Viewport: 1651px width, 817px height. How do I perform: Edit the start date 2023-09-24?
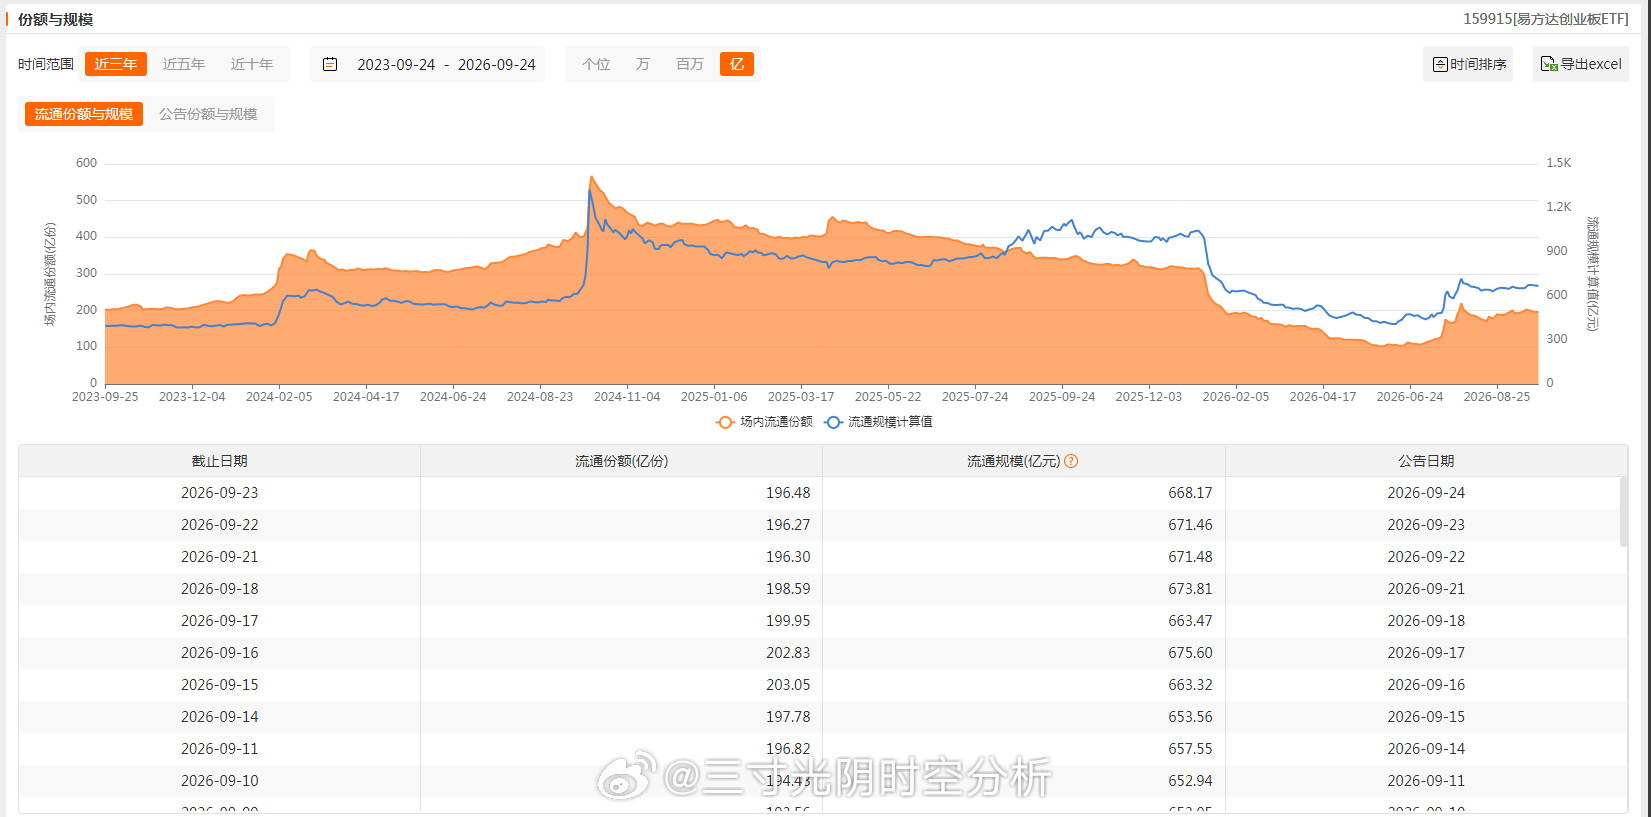[x=396, y=64]
